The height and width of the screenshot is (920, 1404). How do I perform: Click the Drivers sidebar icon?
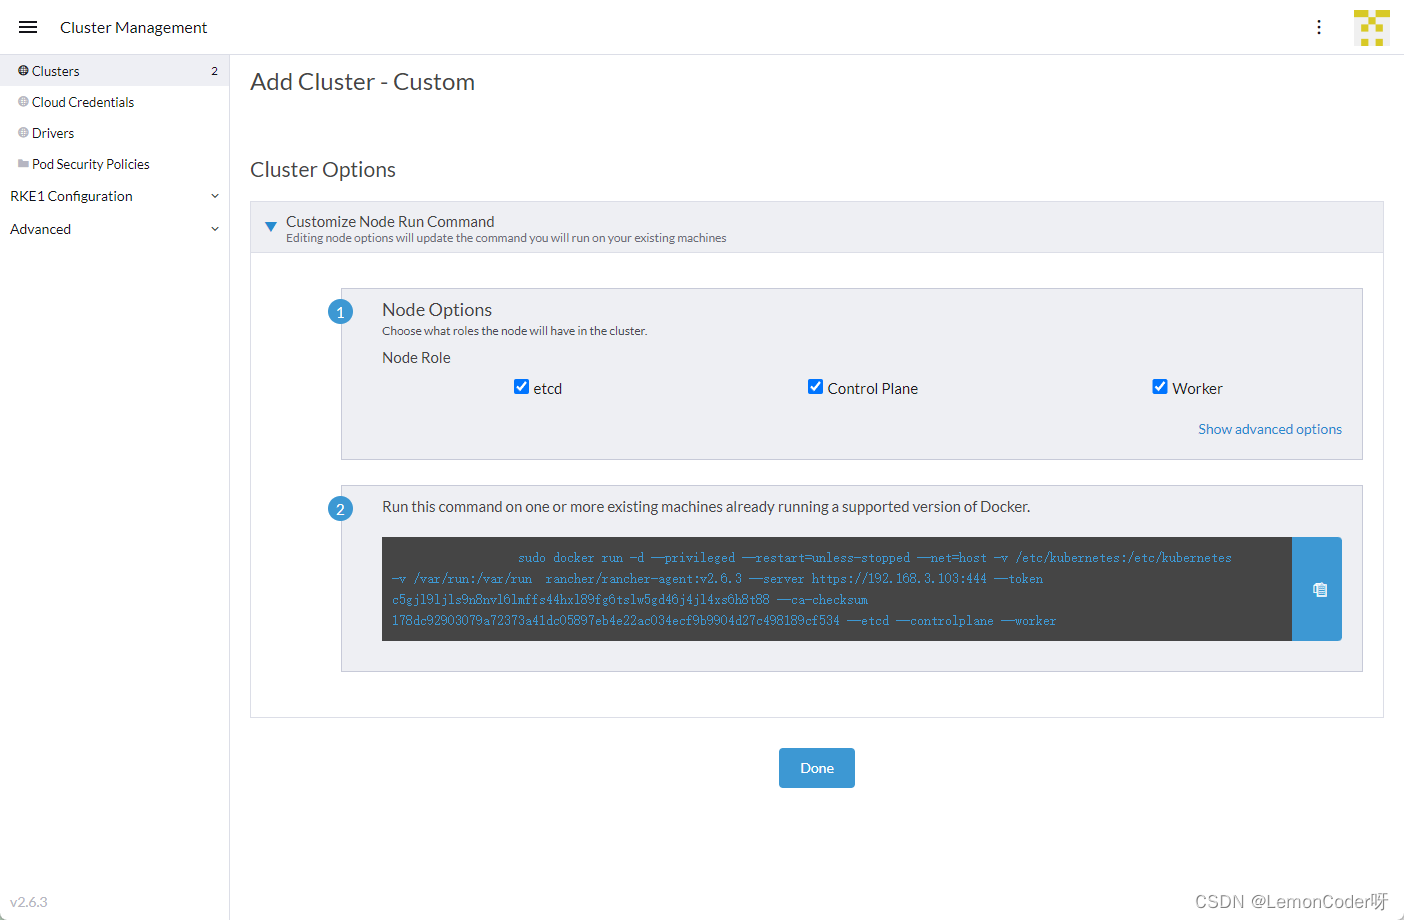23,133
